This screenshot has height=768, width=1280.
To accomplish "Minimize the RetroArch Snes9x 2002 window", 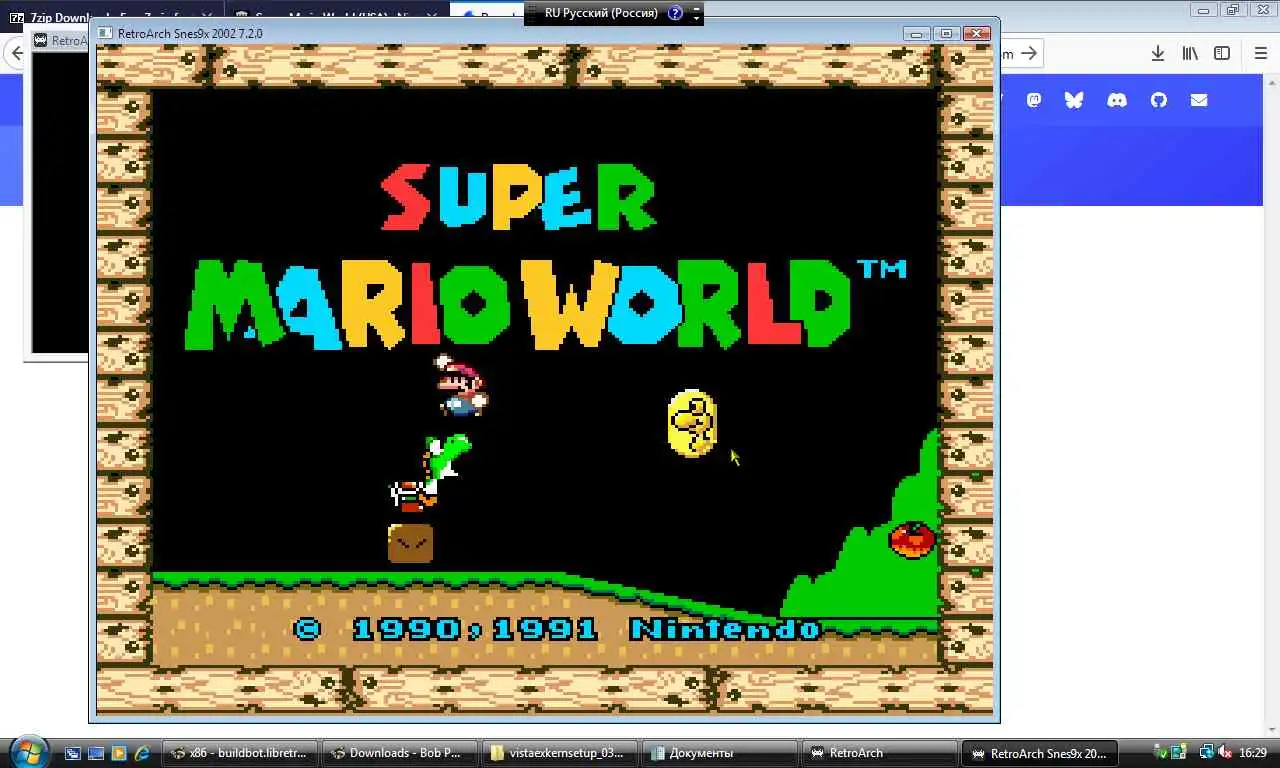I will pos(917,33).
